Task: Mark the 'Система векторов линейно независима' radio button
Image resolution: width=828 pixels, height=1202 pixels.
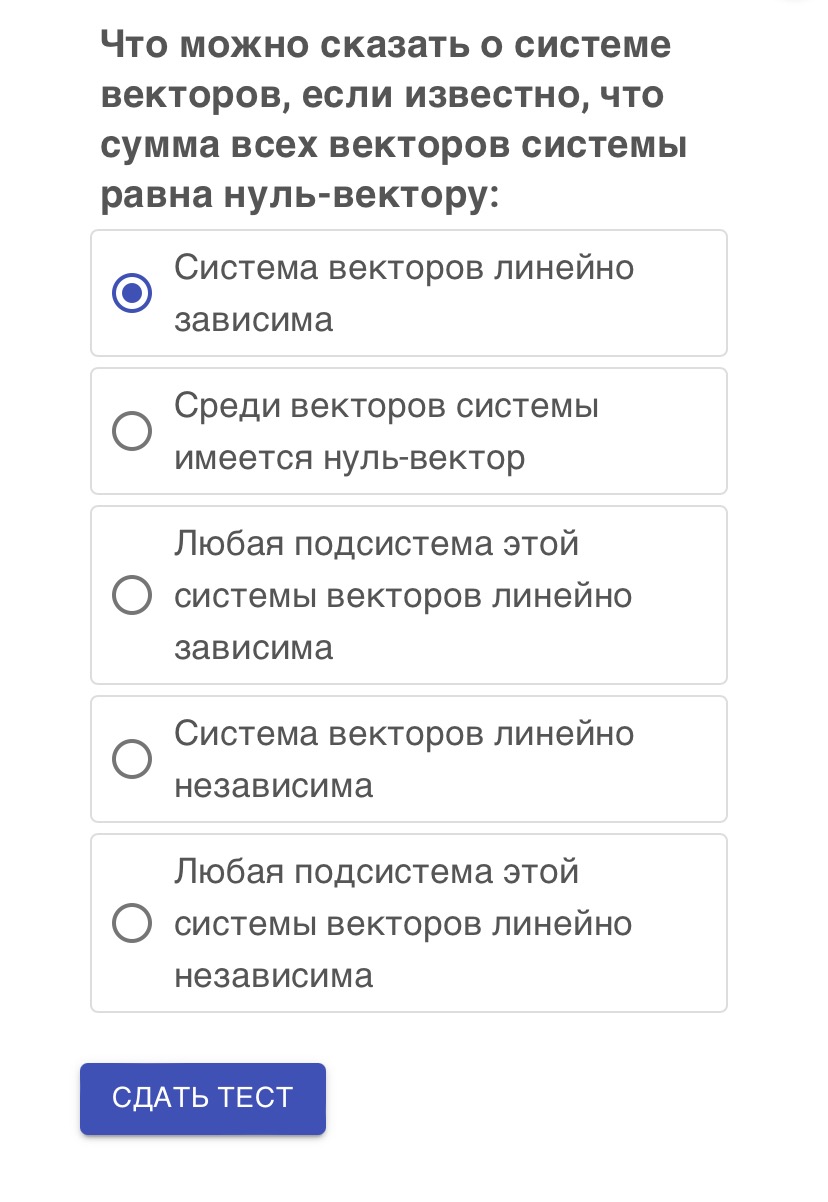Action: (132, 759)
